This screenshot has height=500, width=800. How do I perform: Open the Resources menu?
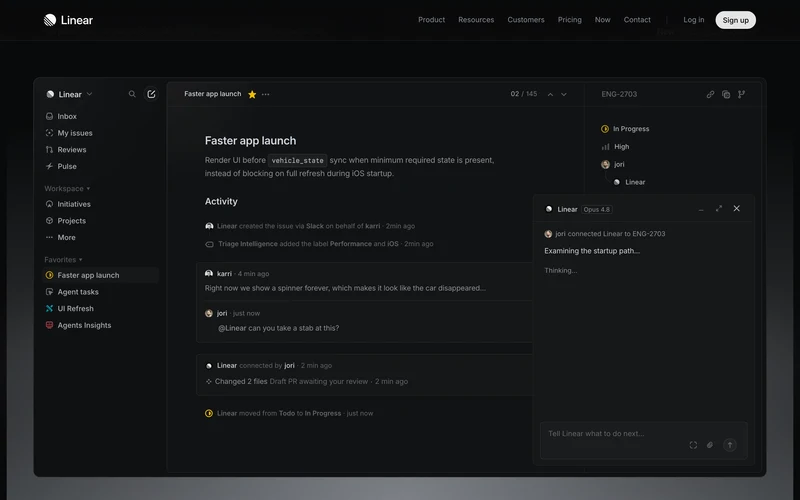tap(476, 20)
